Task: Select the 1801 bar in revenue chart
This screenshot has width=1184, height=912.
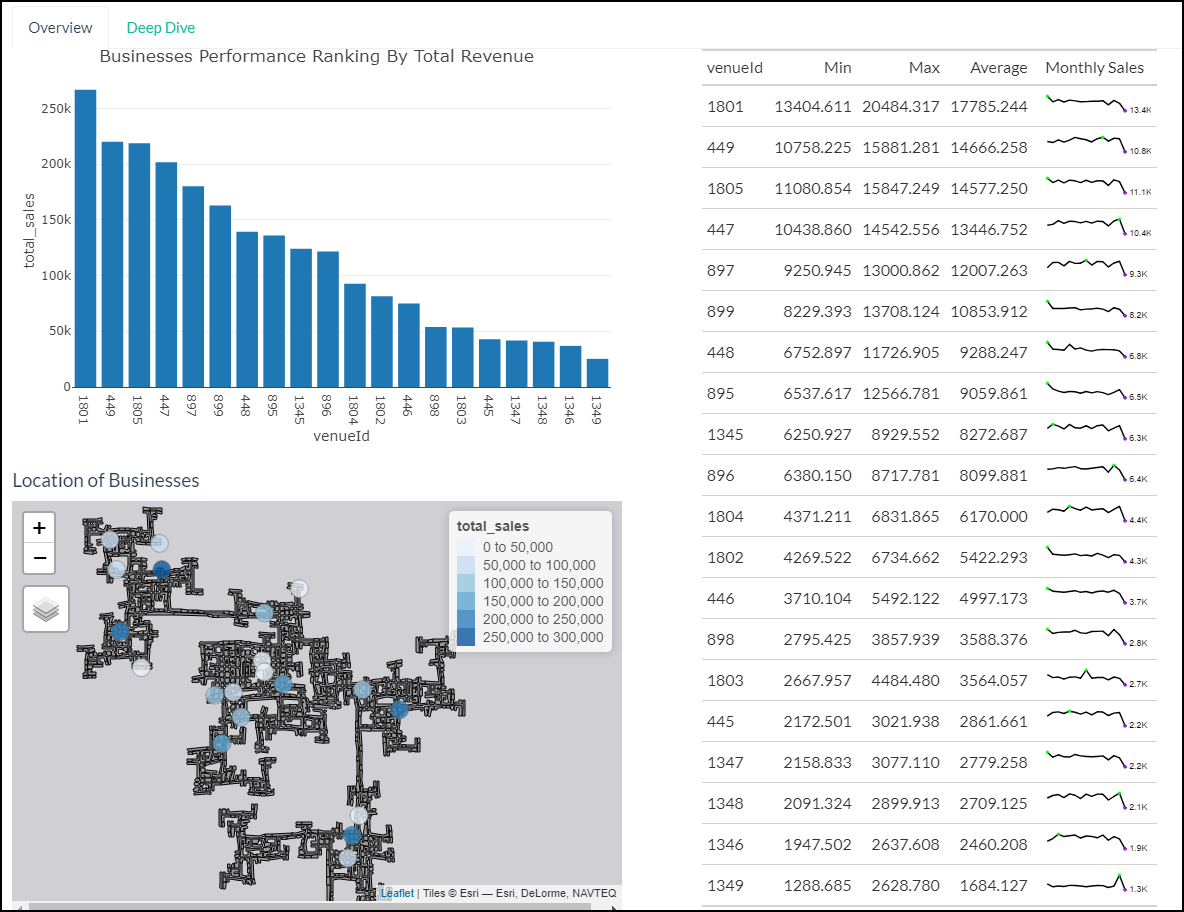Action: pos(85,238)
